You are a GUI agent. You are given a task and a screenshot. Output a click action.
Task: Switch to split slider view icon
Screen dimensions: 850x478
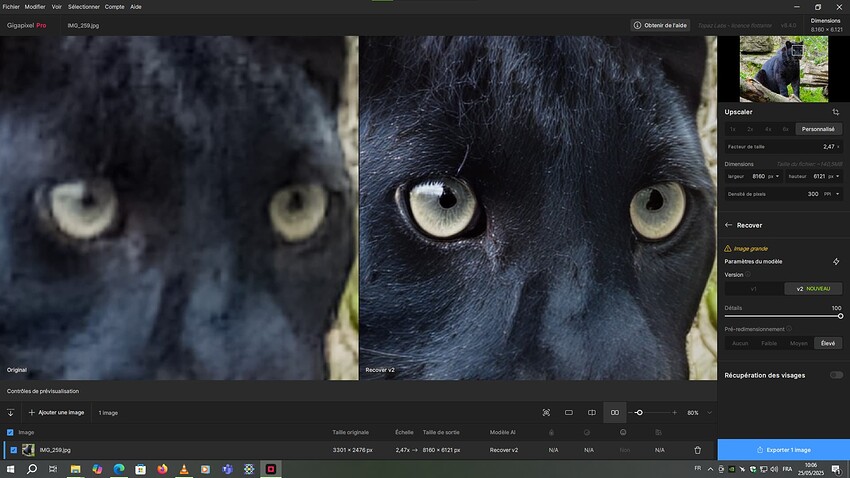pyautogui.click(x=592, y=412)
